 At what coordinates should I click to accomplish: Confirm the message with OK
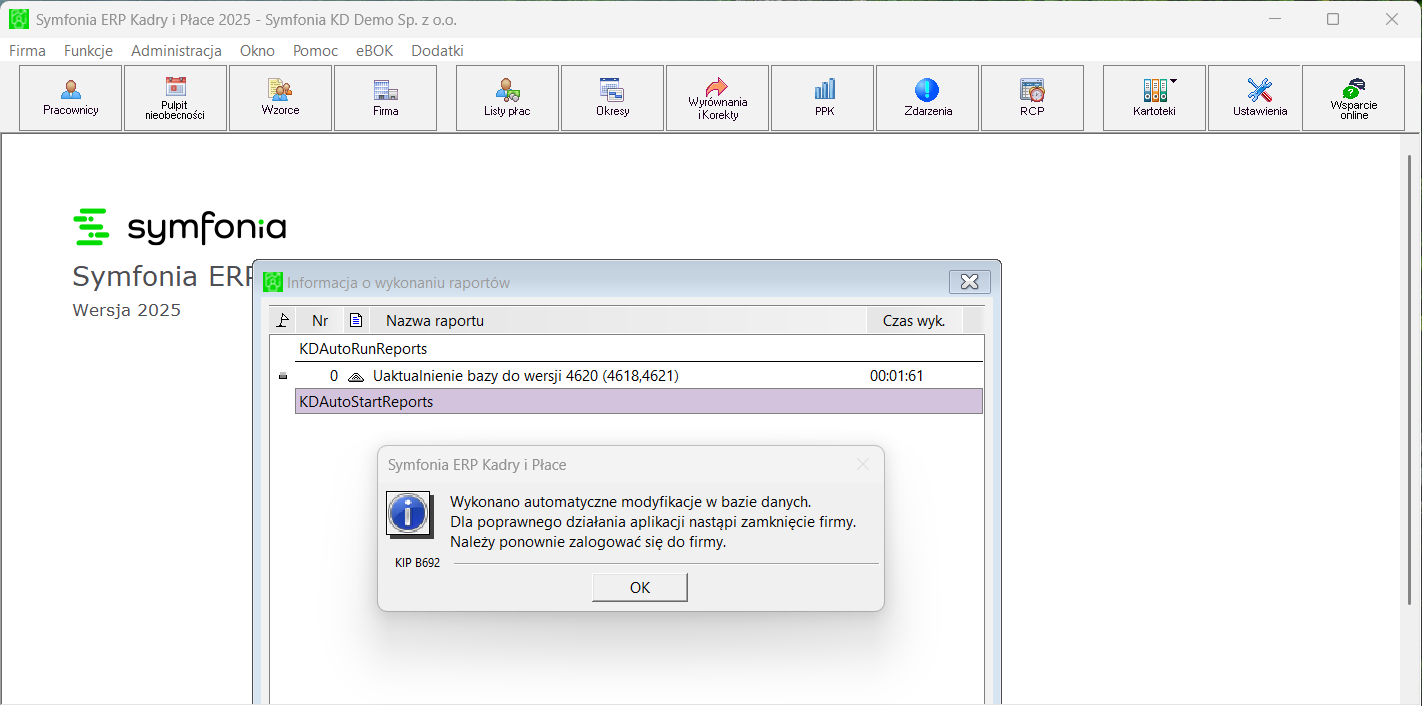640,588
